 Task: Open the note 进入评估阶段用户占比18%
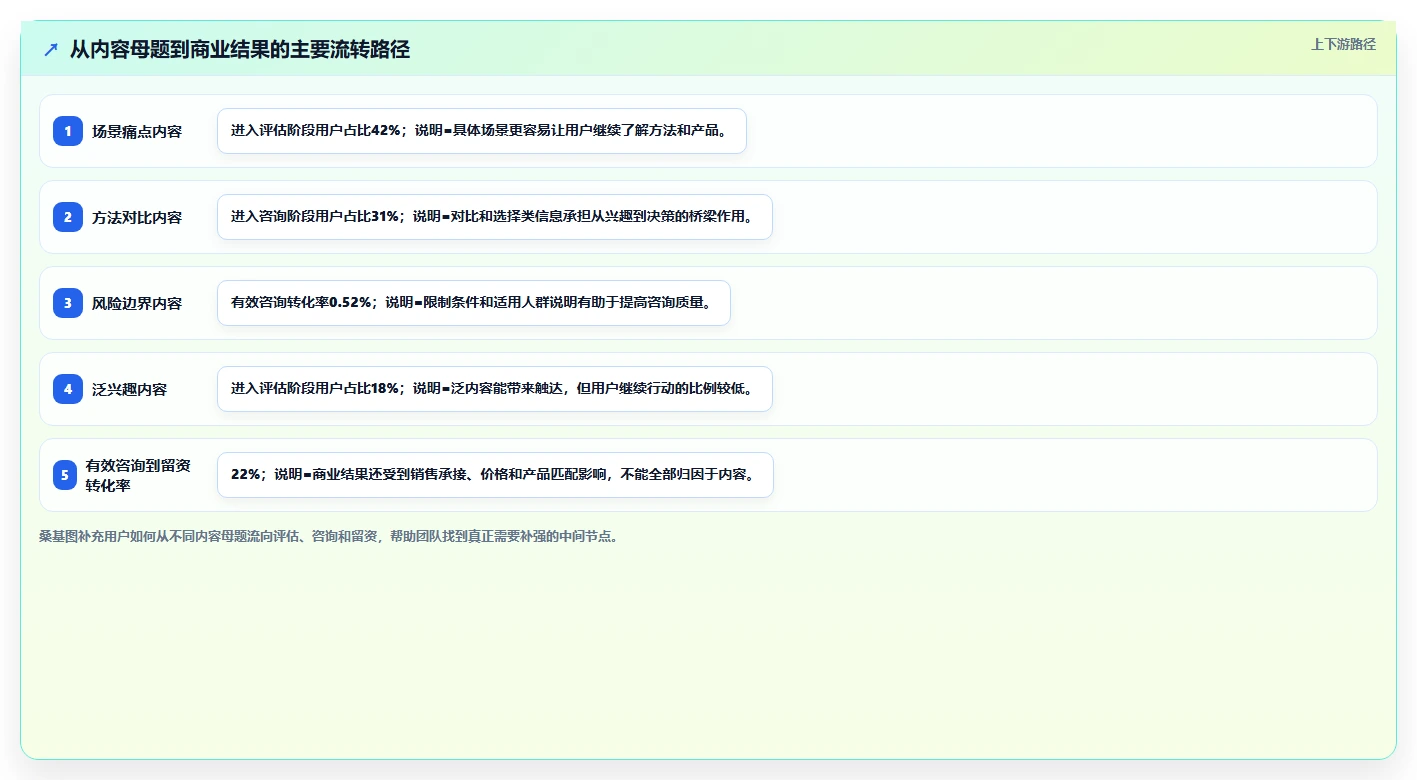pyautogui.click(x=495, y=389)
